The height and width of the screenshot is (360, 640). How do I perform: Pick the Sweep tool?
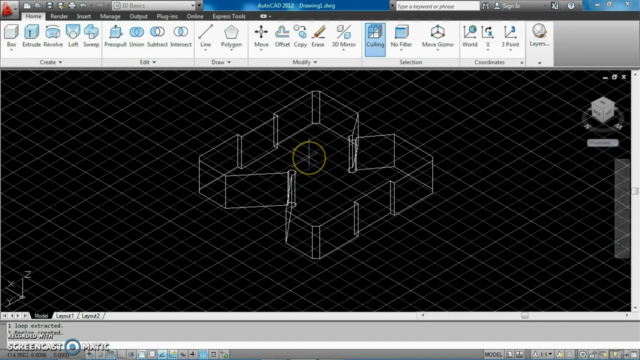(91, 36)
